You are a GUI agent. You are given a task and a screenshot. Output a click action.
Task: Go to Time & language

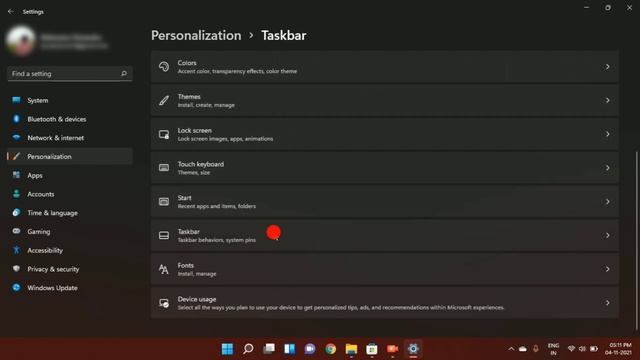(x=70, y=213)
